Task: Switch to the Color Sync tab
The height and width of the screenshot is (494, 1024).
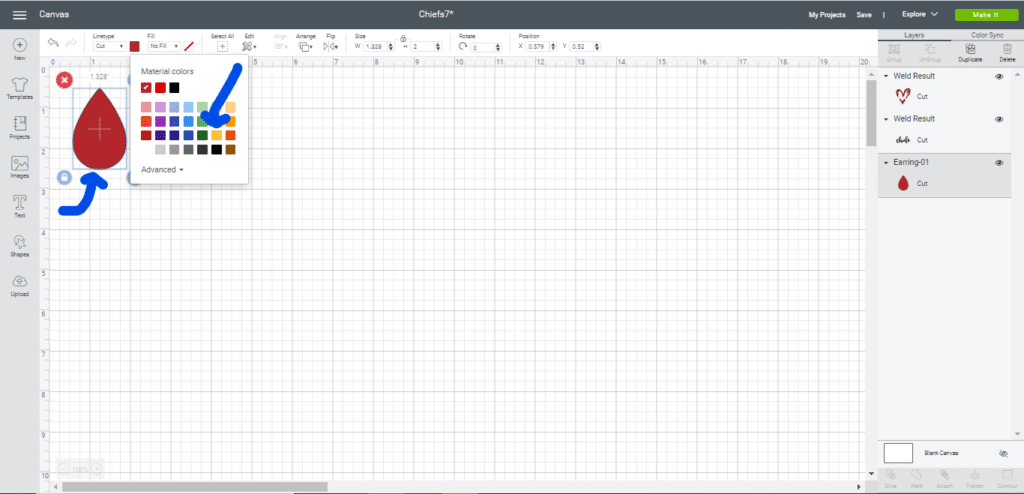Action: (986, 35)
